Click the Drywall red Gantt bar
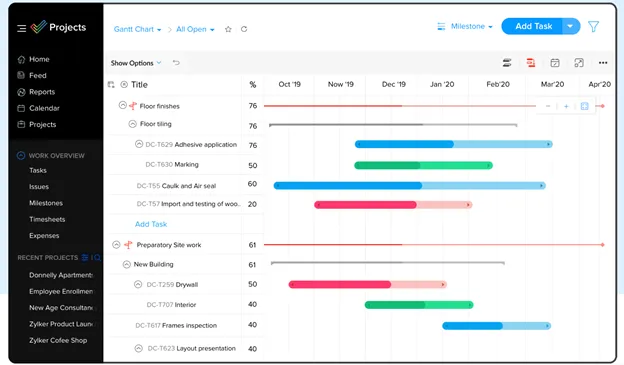The height and width of the screenshot is (365, 624). click(x=368, y=284)
